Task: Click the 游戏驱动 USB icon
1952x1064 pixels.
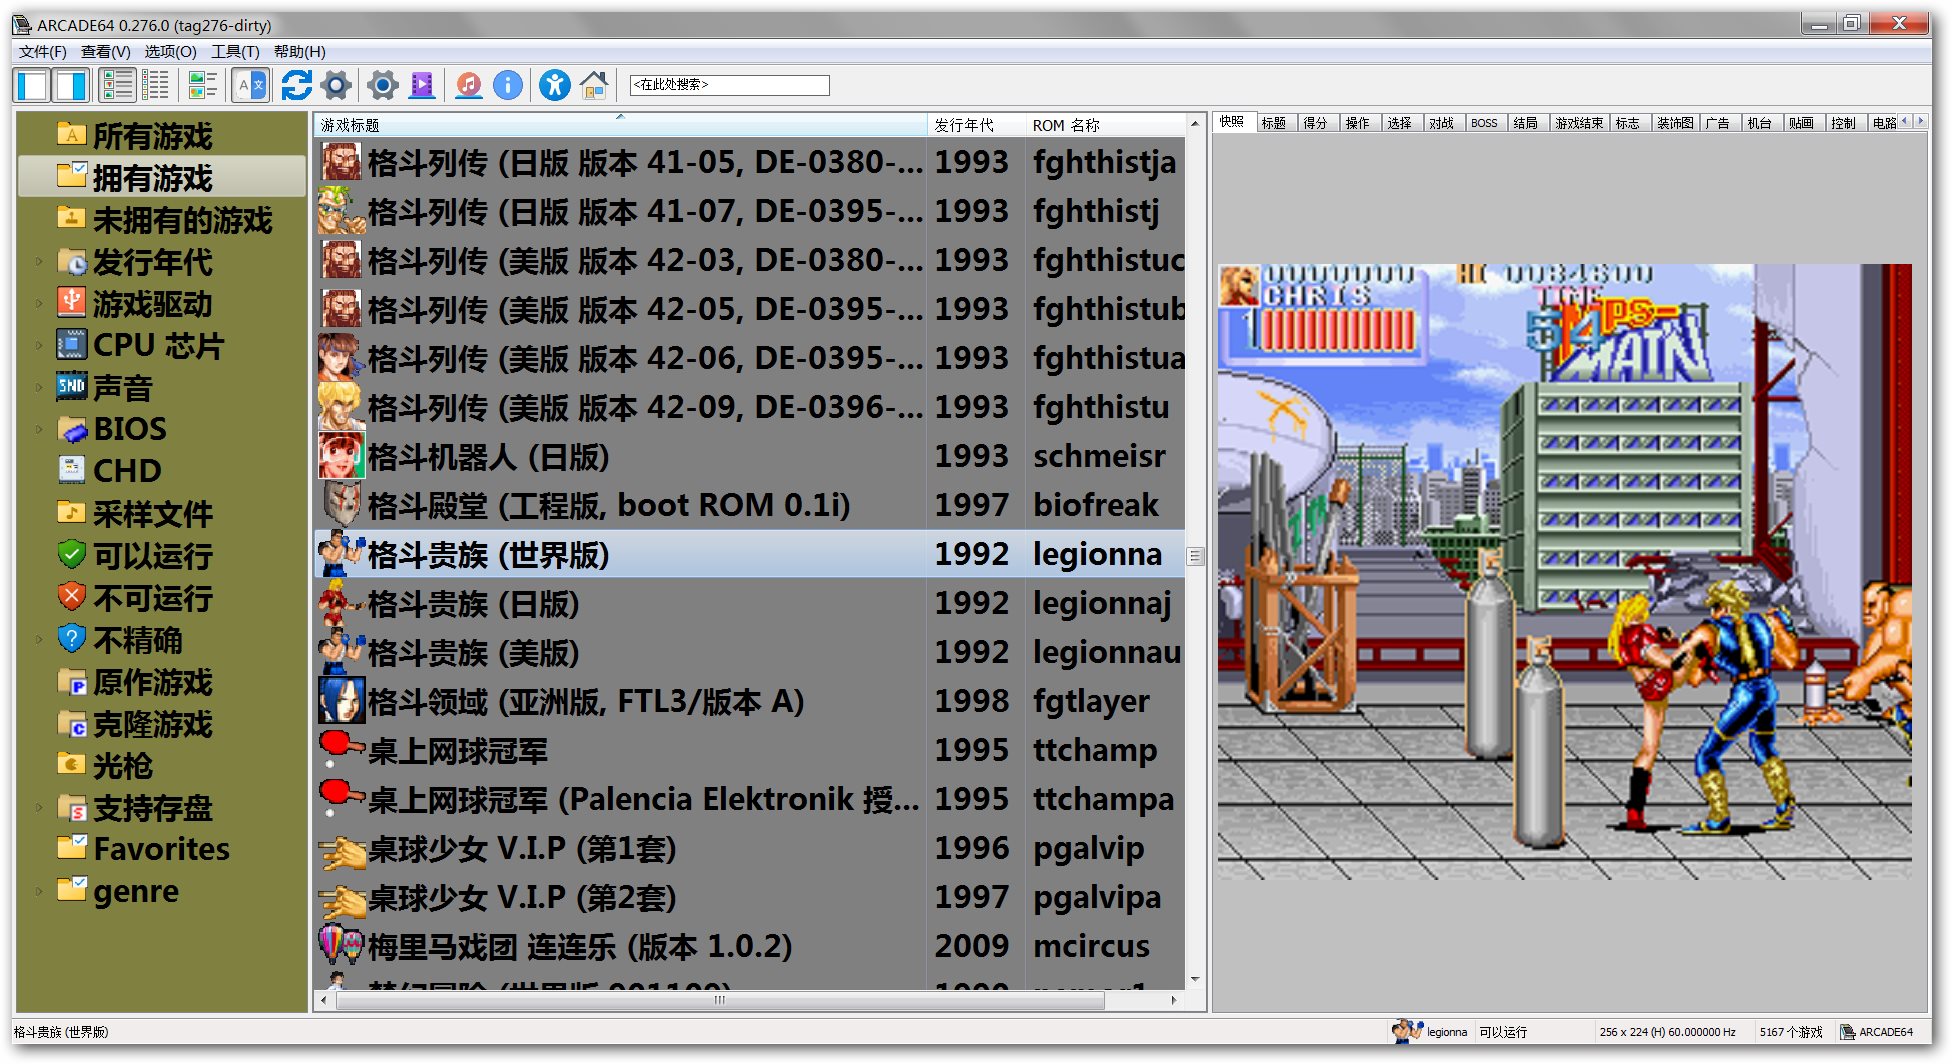Action: pyautogui.click(x=72, y=303)
